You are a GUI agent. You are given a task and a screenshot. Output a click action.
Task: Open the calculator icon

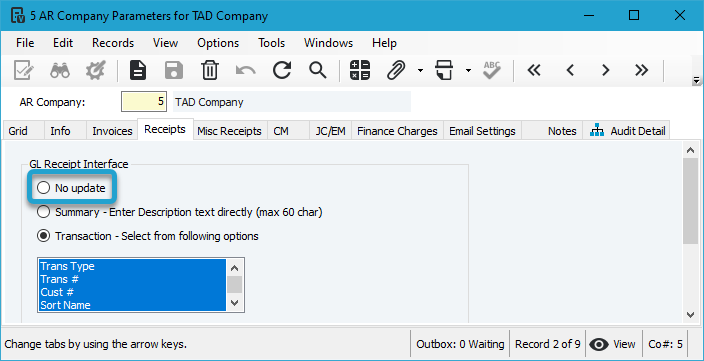point(360,70)
